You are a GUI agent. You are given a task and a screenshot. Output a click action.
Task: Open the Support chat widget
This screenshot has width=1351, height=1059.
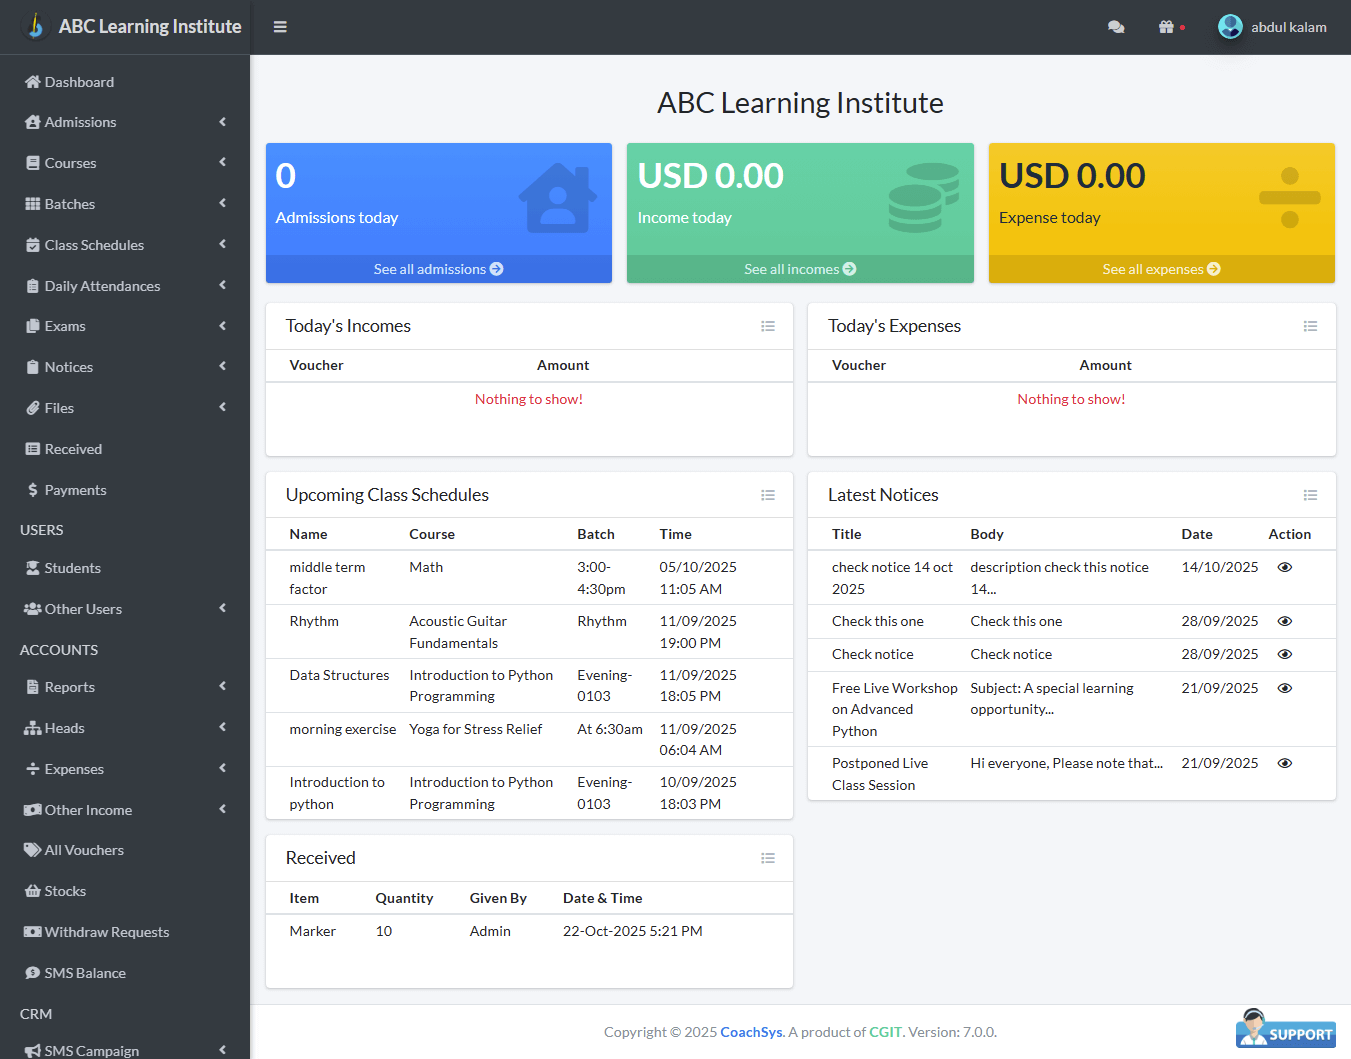click(1286, 1030)
